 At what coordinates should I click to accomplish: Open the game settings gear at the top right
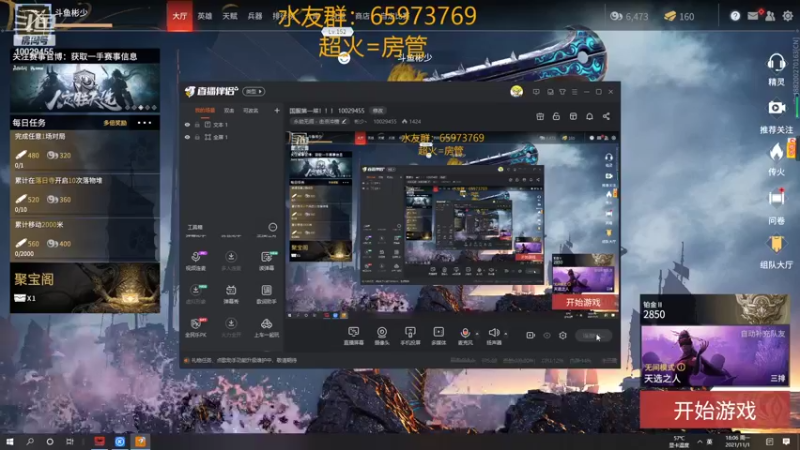(787, 16)
